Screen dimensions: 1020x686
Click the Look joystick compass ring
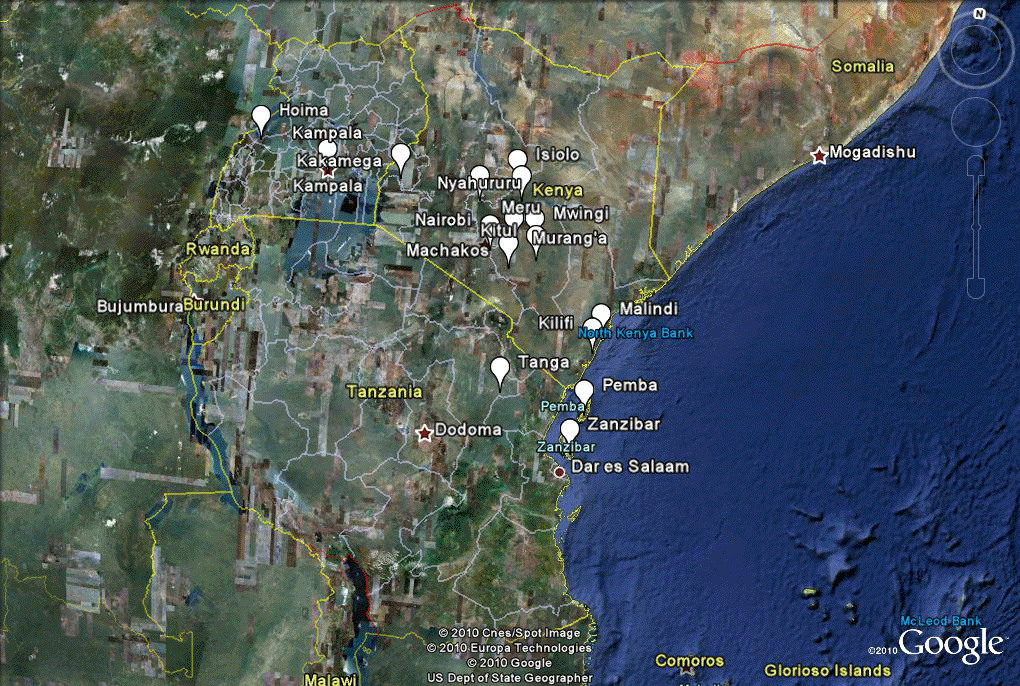click(980, 50)
